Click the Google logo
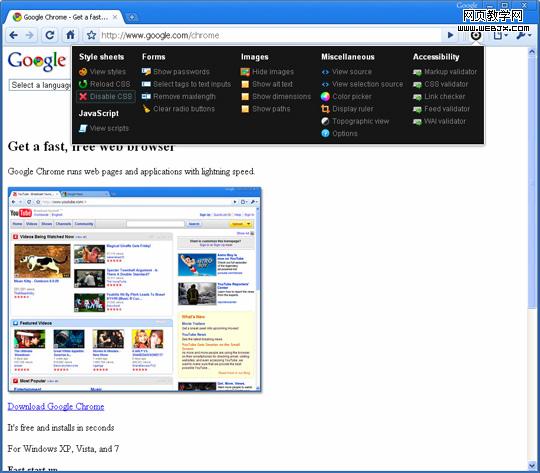This screenshot has height=473, width=540. 37,61
